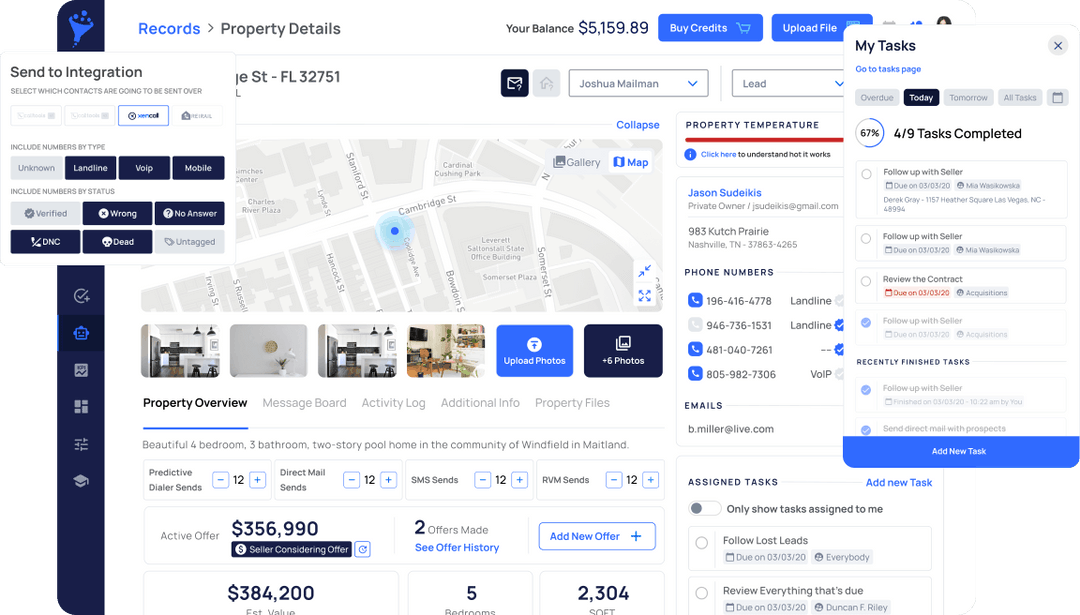
Task: Open the living room photo thumbnail
Action: 446,351
